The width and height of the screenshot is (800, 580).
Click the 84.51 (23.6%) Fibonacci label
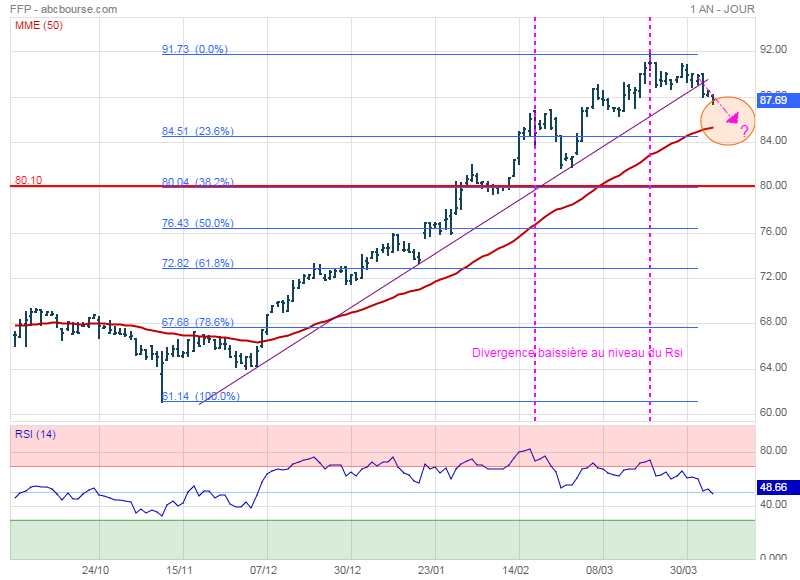tap(198, 131)
